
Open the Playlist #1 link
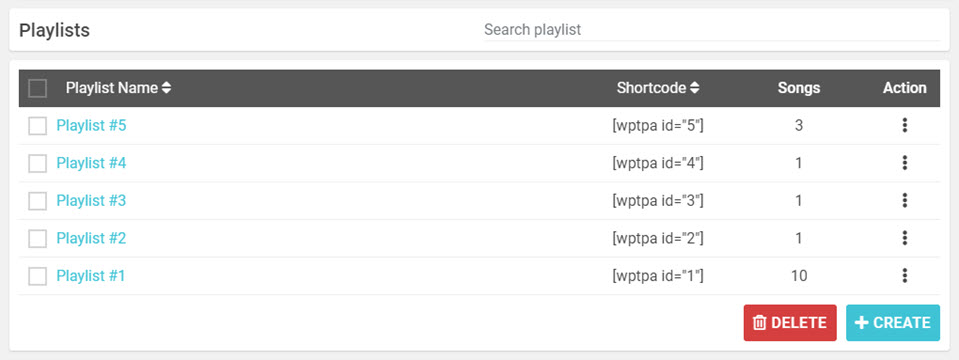(91, 276)
